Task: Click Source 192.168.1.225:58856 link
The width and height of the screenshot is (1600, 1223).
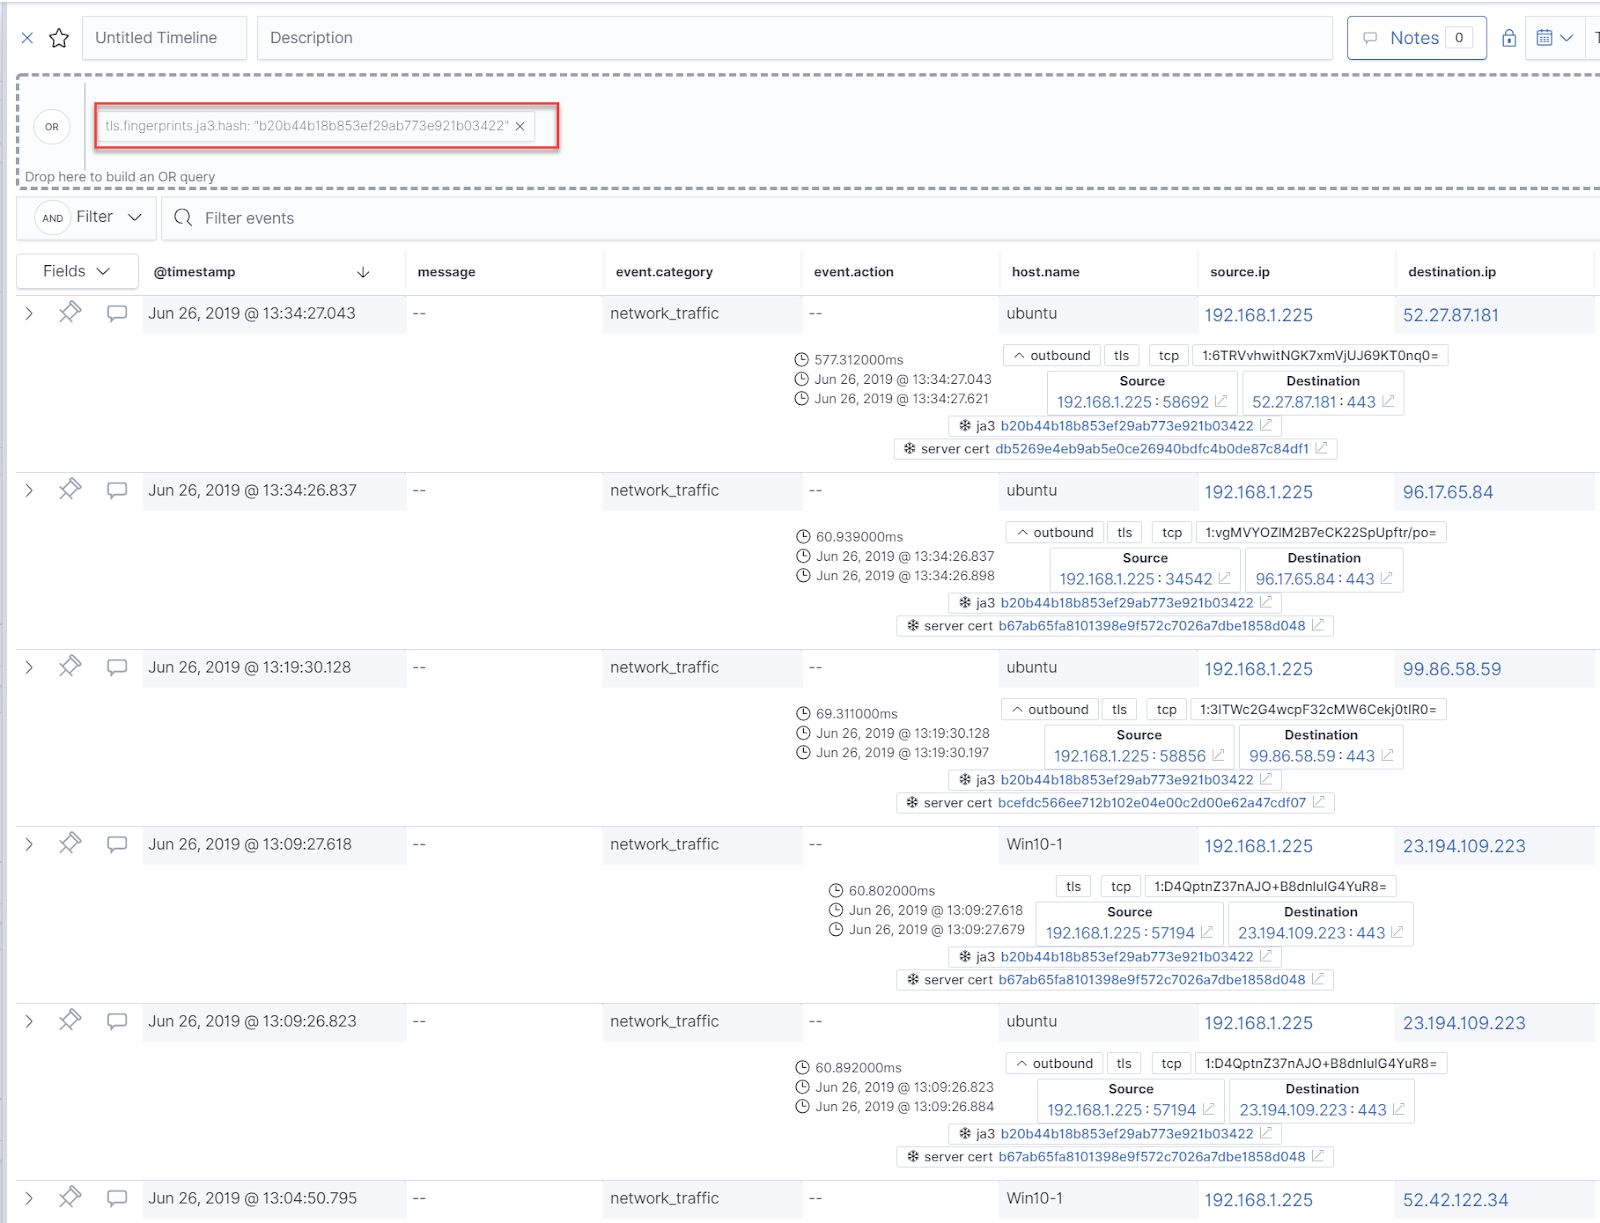Action: coord(1130,756)
